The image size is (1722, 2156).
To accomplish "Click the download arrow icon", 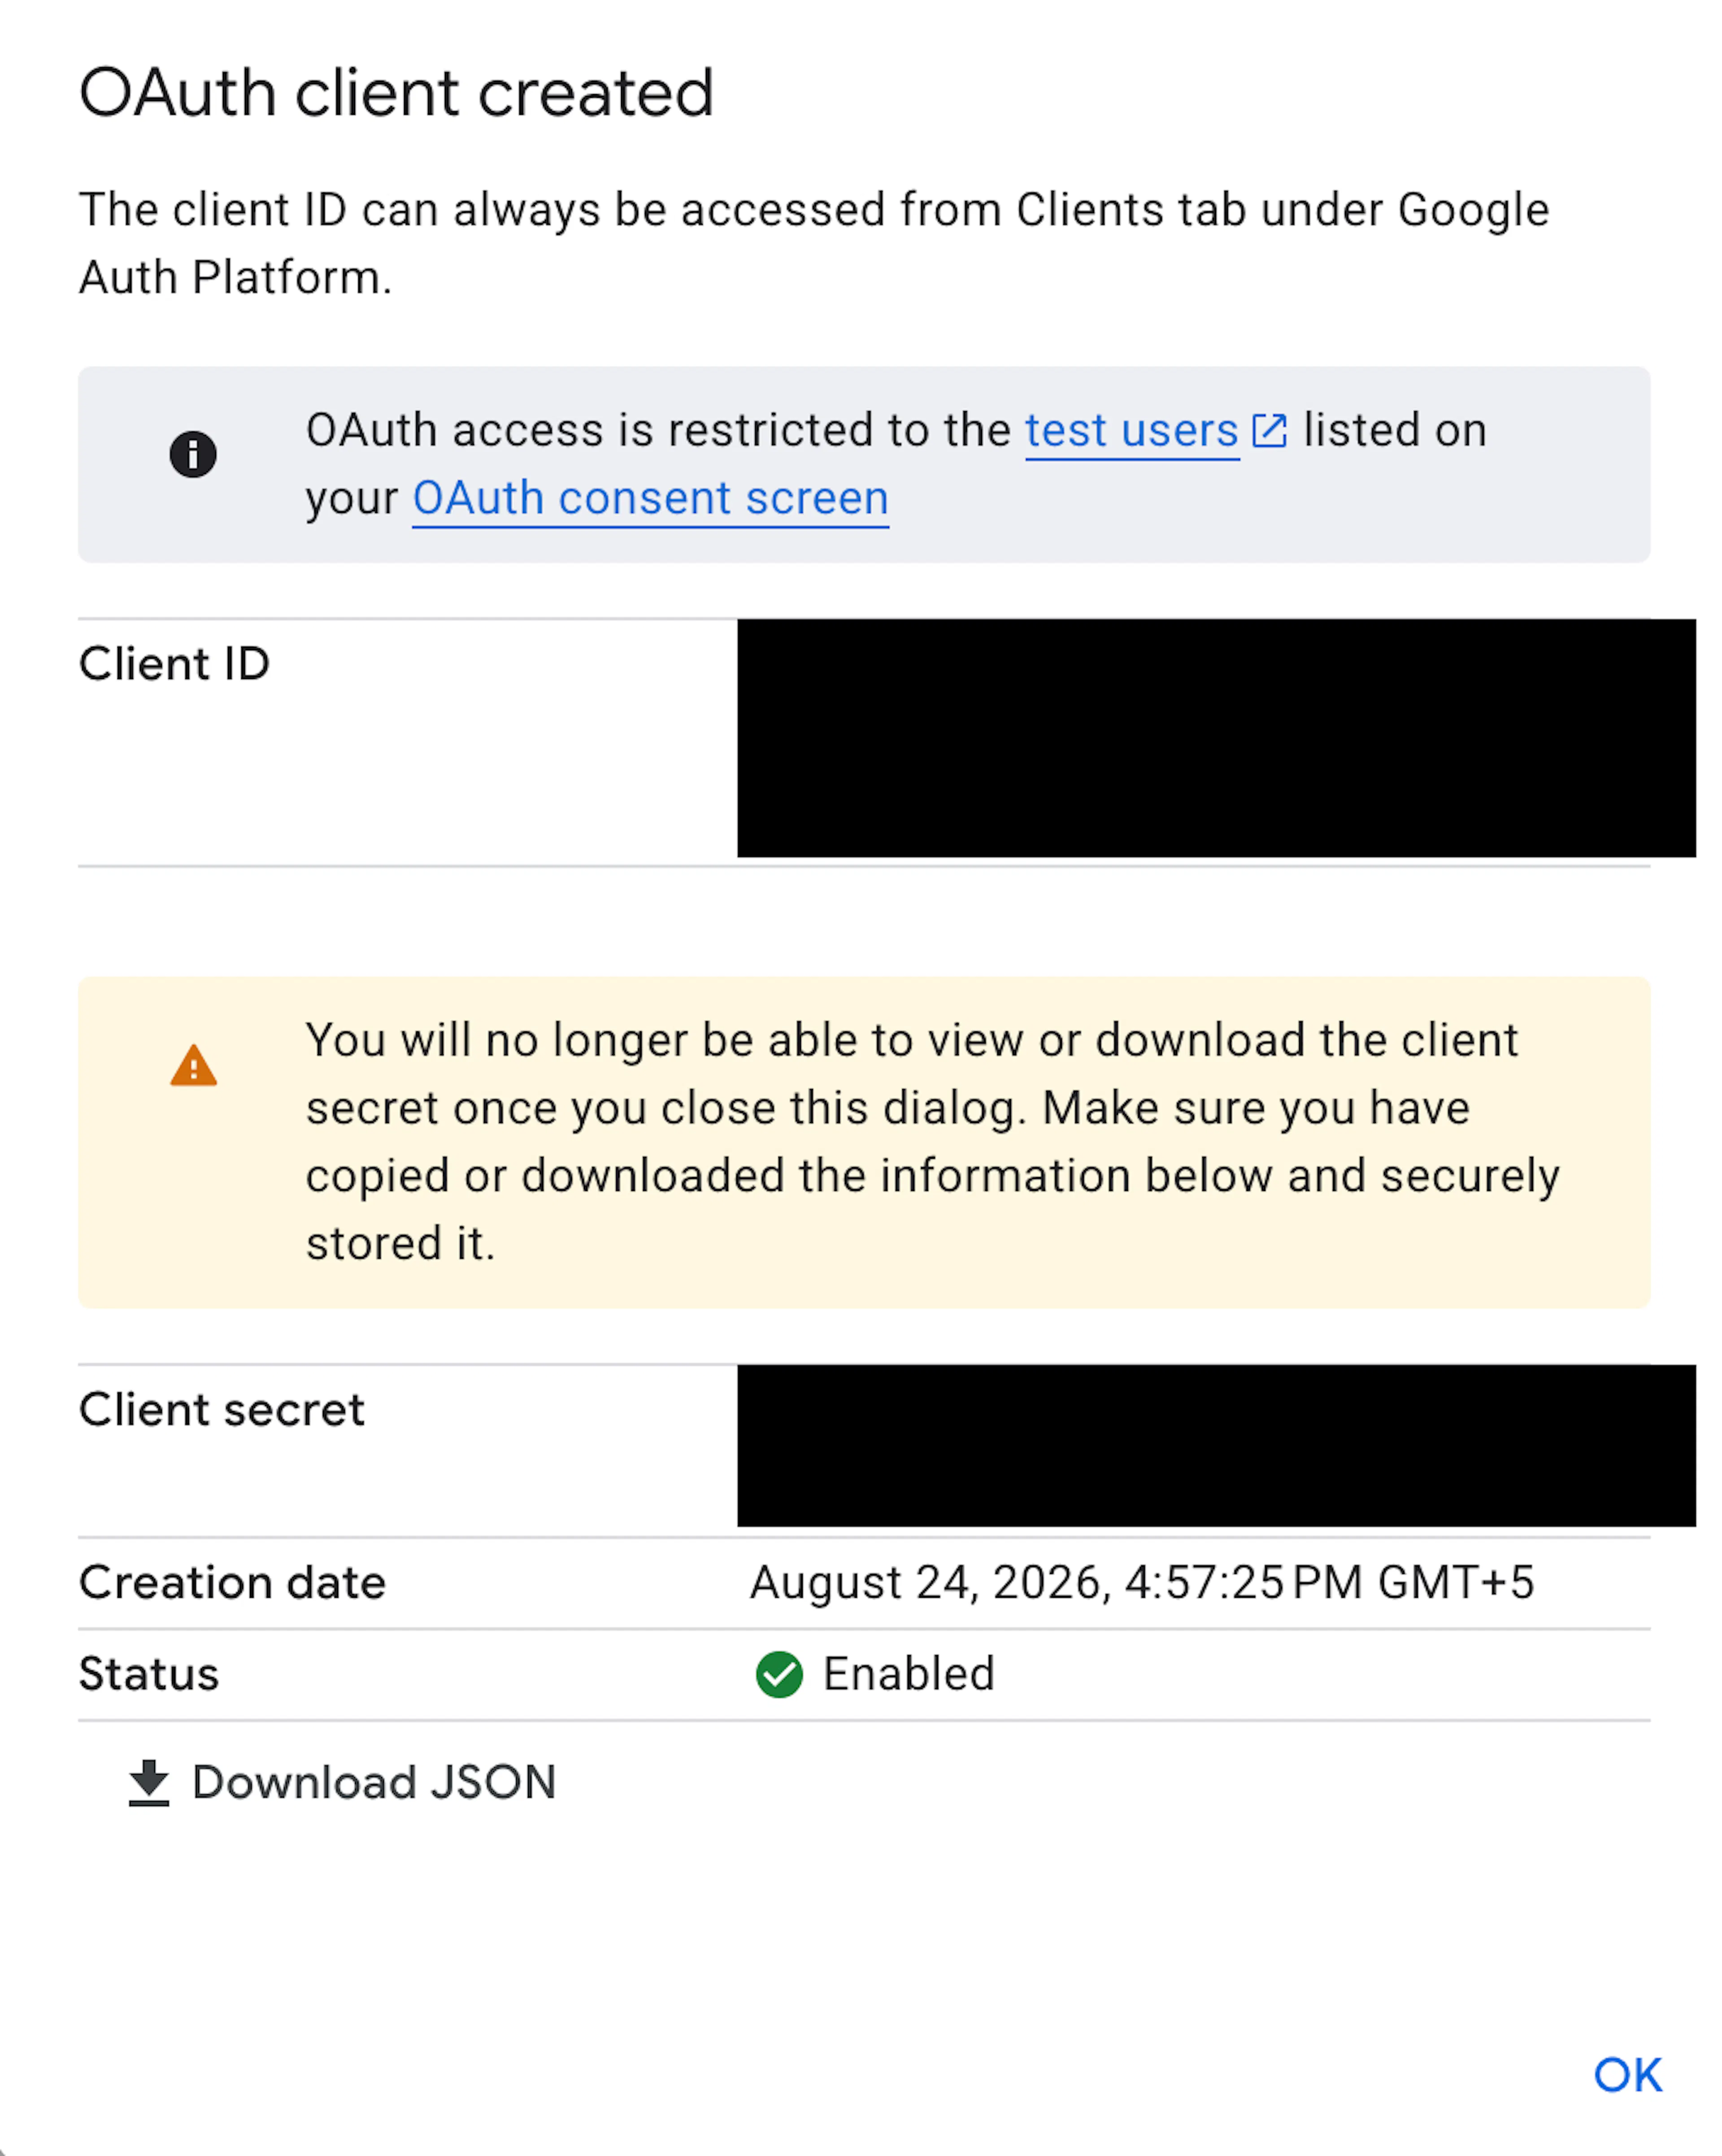I will [x=149, y=1783].
